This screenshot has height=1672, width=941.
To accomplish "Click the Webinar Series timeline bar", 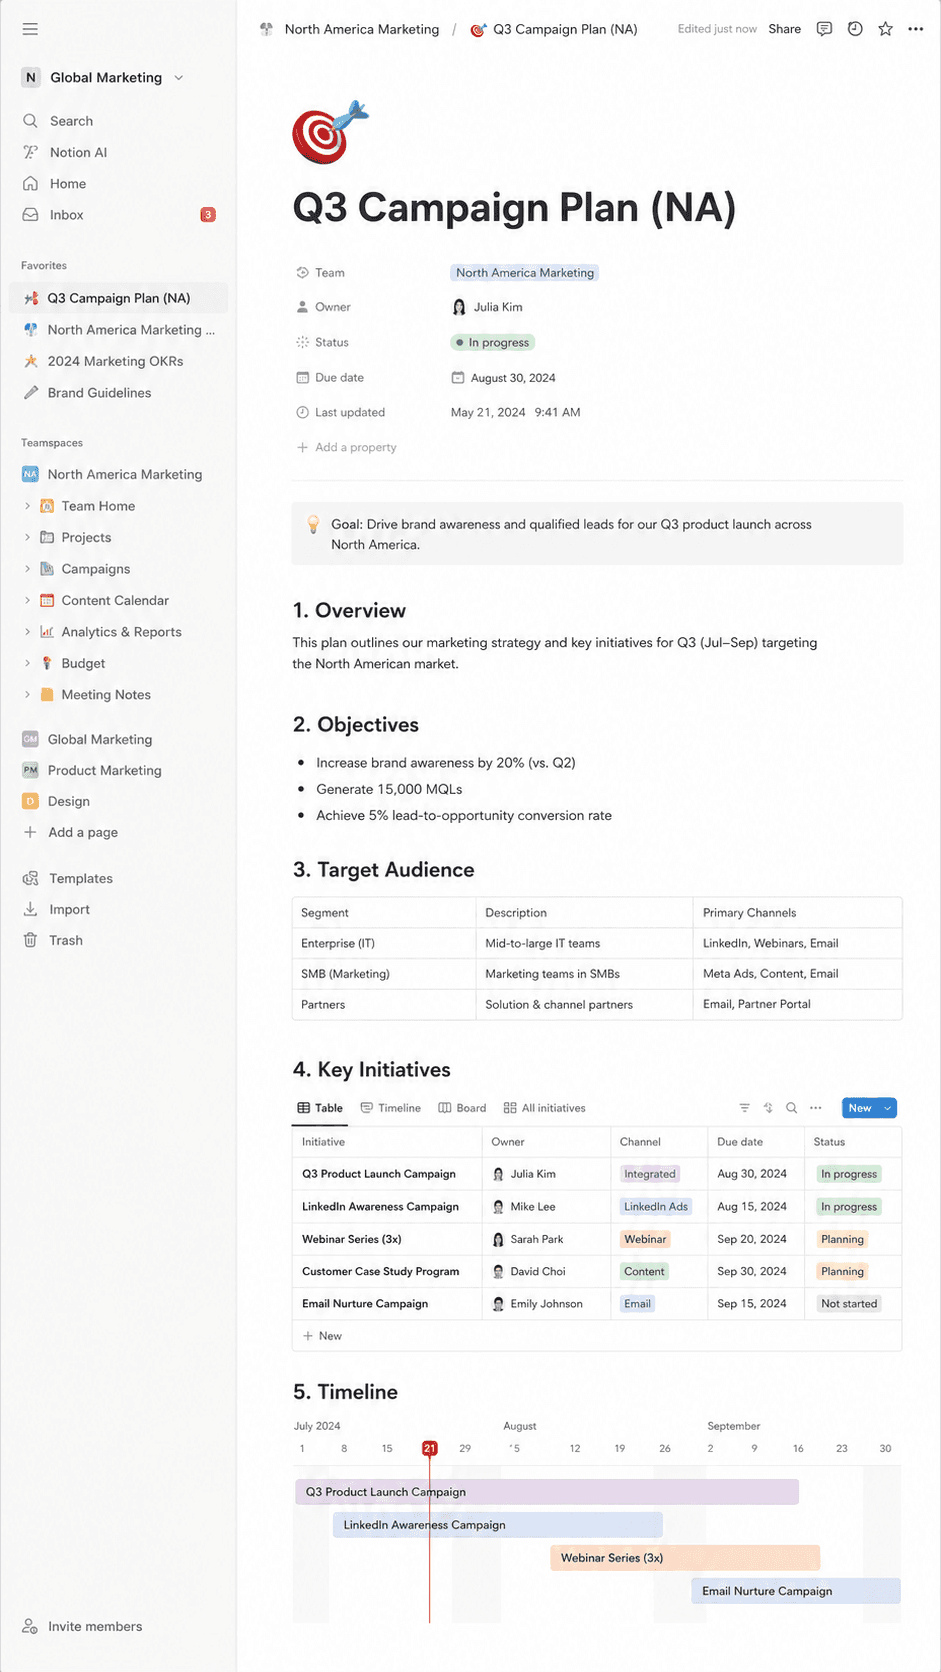I will pos(685,1558).
